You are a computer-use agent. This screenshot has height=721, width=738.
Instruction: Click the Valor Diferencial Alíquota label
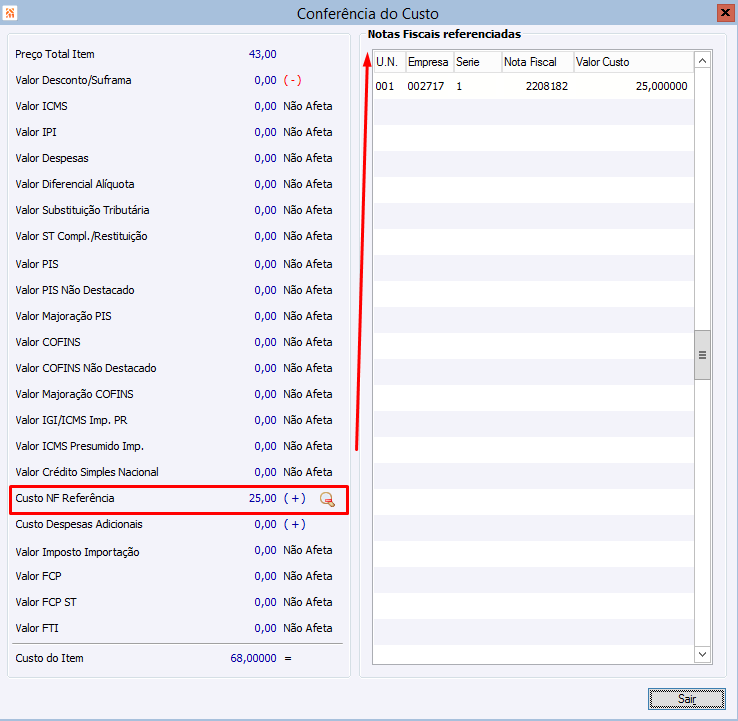click(x=75, y=184)
